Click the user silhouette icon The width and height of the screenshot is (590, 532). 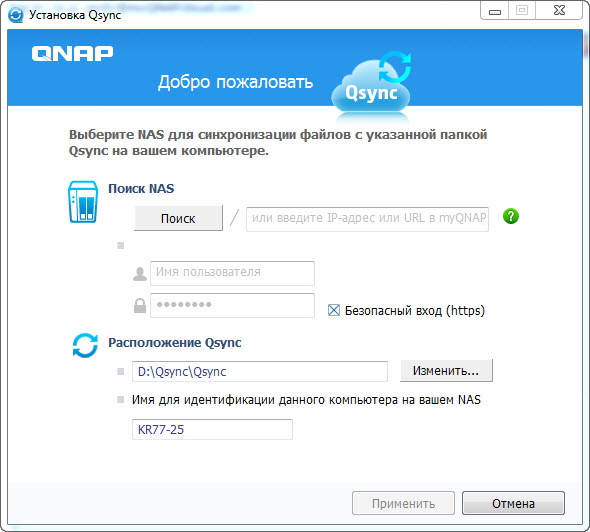[140, 274]
